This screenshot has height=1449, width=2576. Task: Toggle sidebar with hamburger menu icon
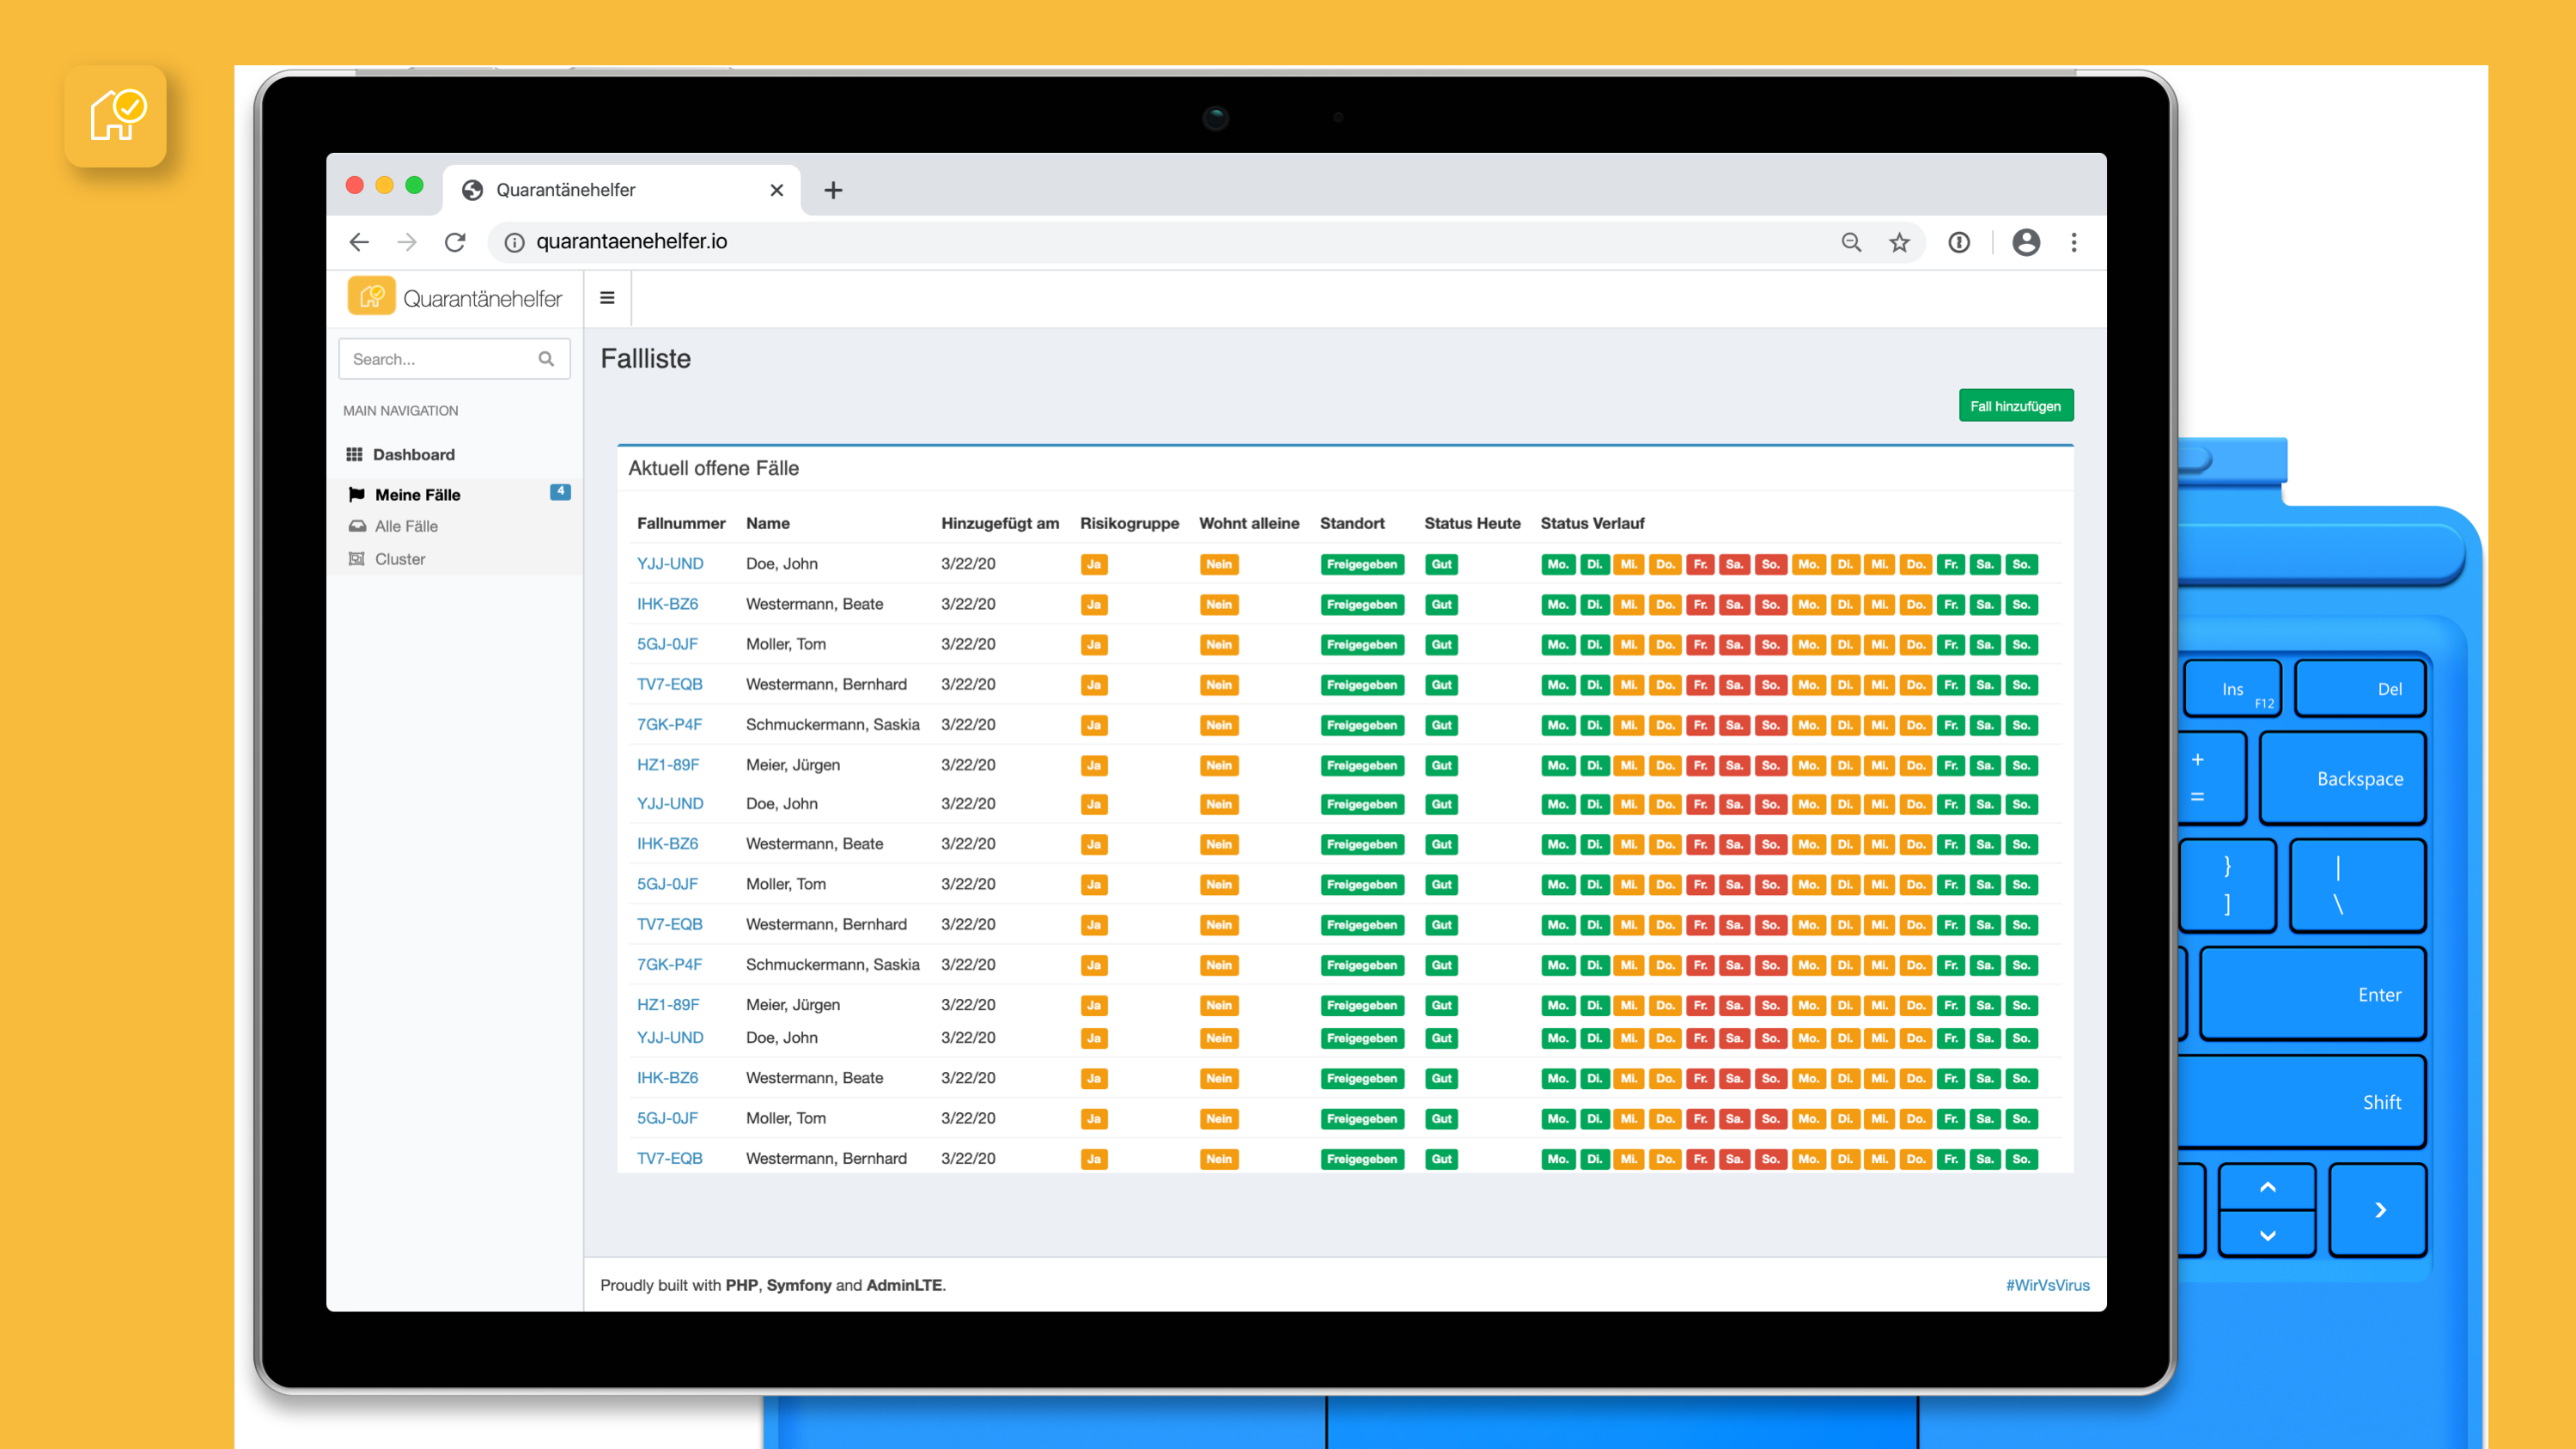[607, 298]
